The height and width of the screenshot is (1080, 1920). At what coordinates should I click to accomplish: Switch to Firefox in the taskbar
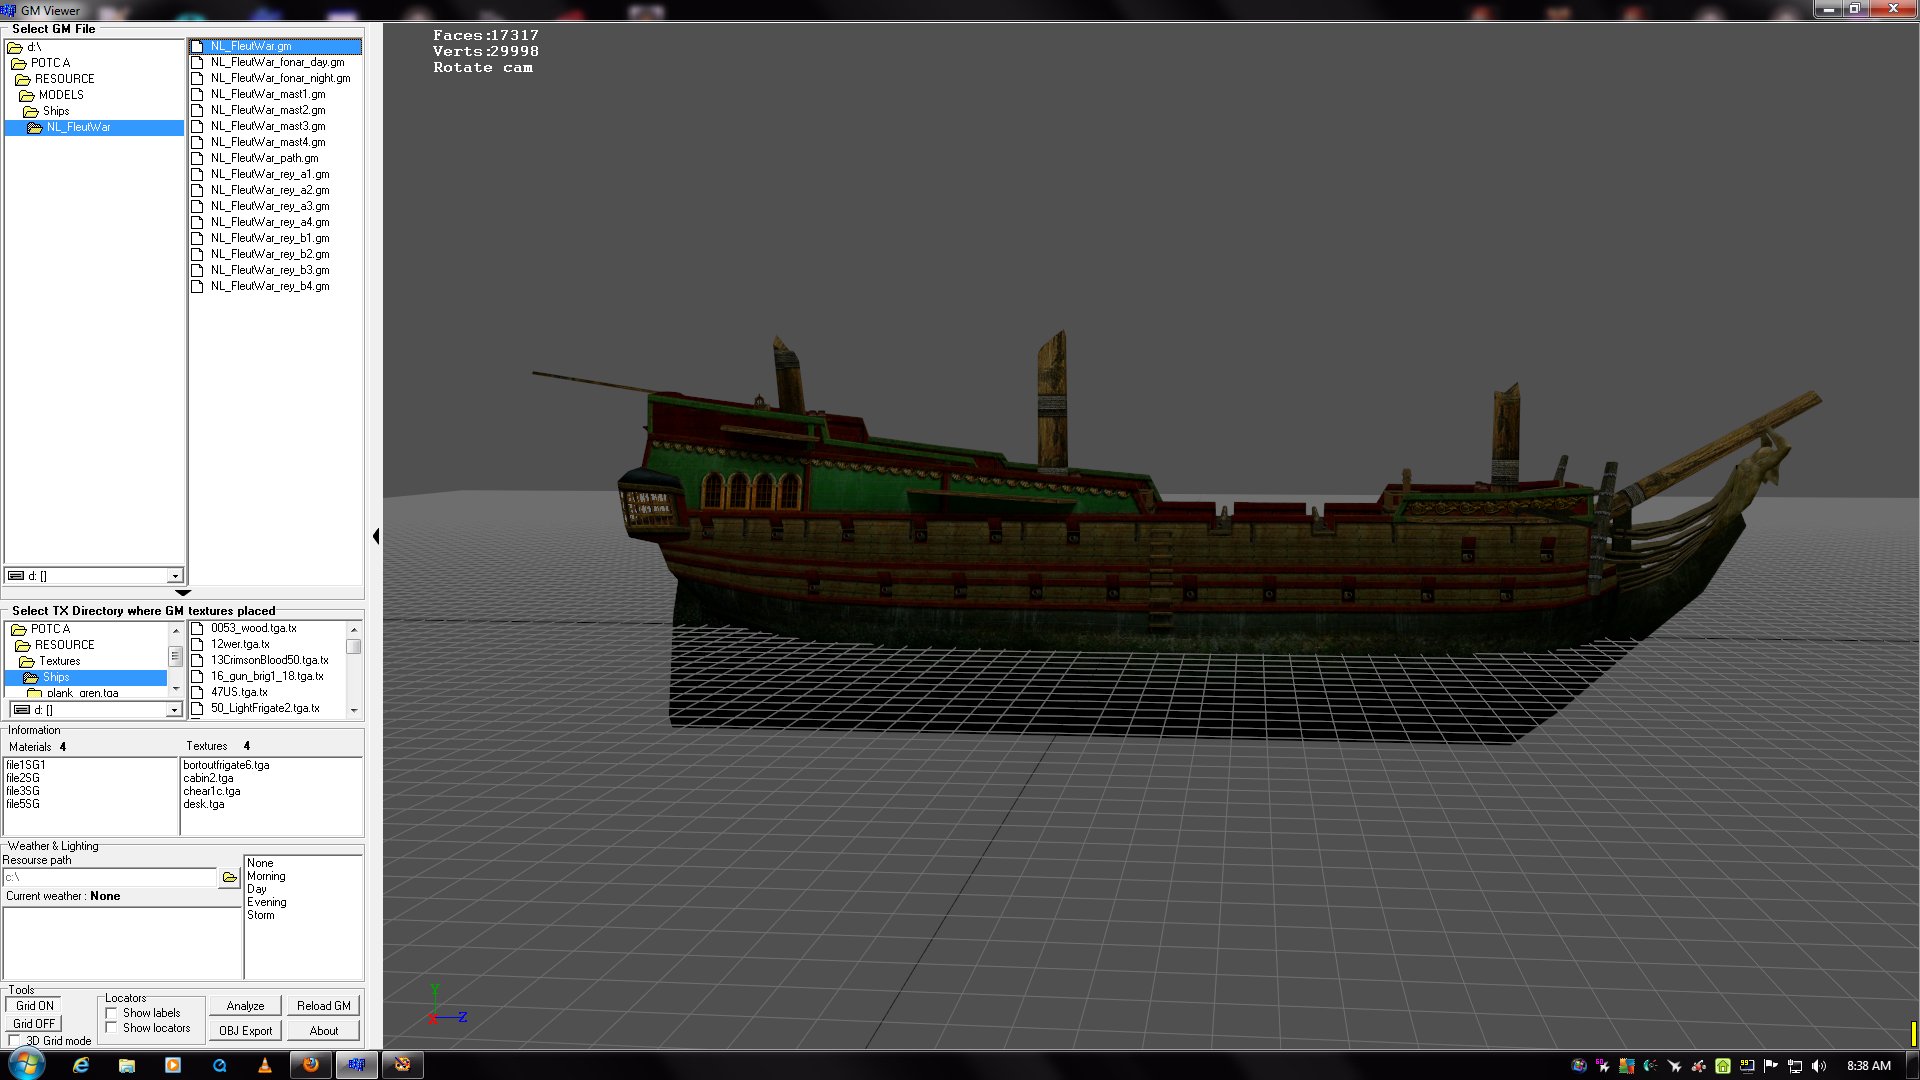coord(311,1065)
